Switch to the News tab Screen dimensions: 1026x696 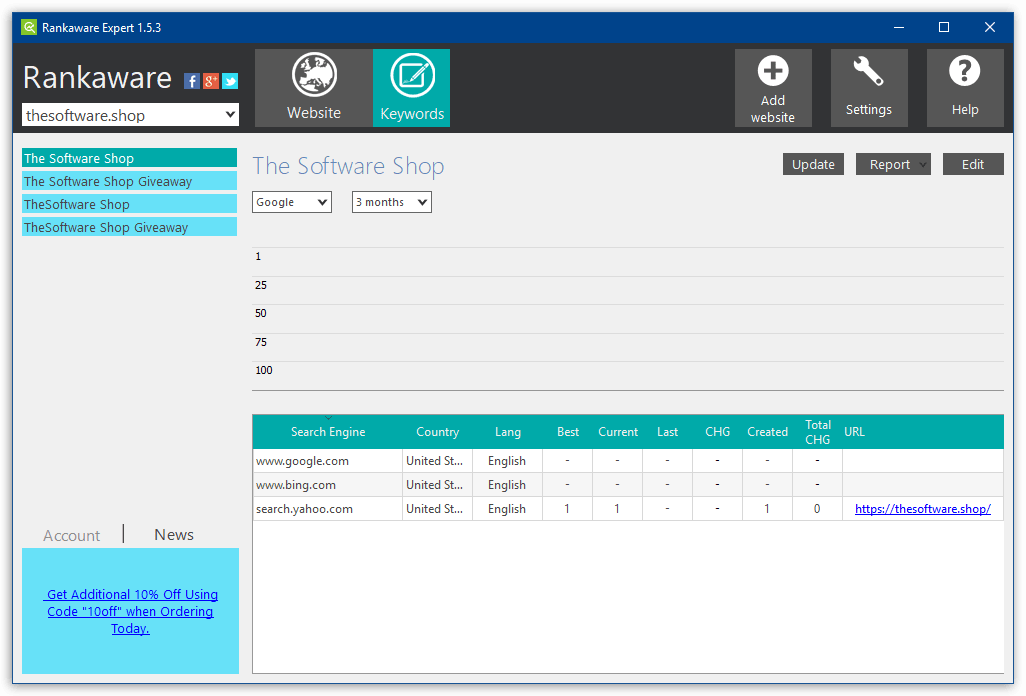[173, 534]
